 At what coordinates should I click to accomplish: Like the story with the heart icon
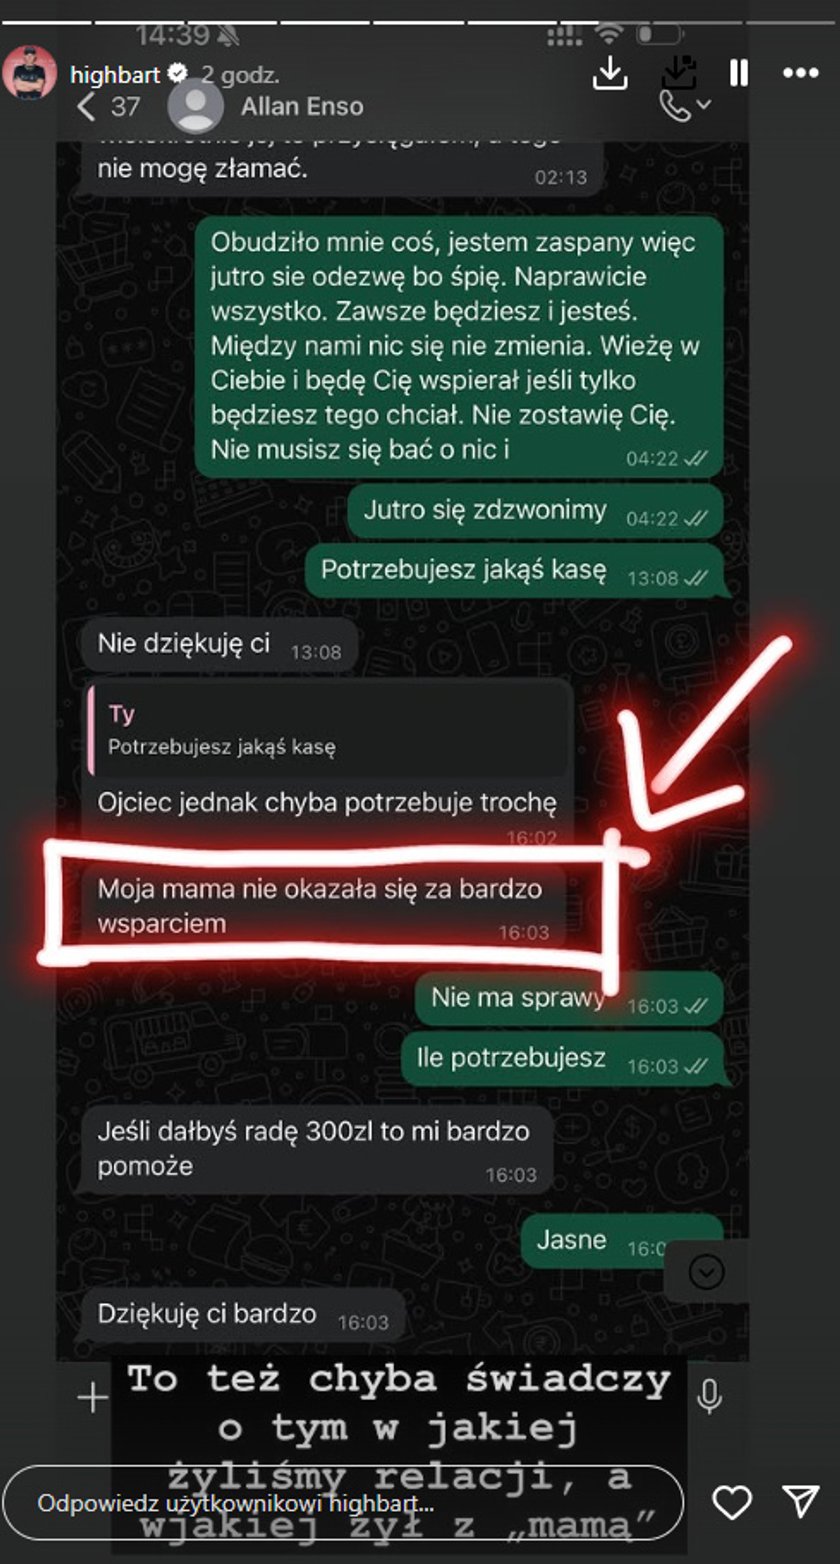(x=732, y=1502)
